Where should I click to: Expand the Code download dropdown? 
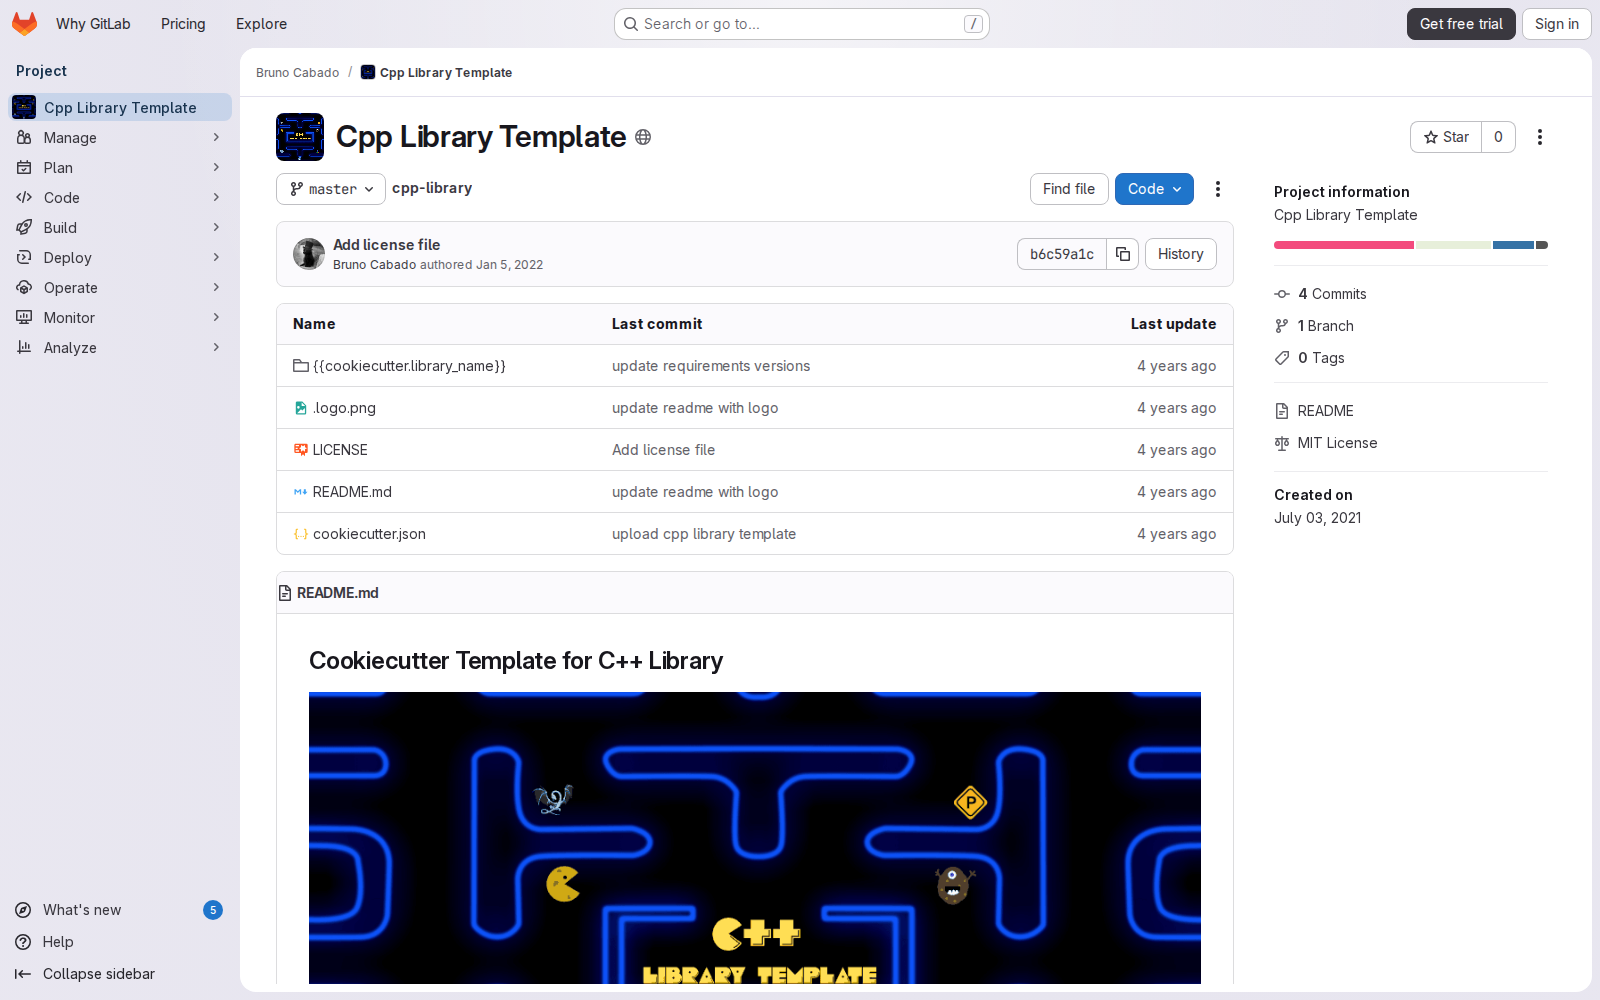(x=1153, y=189)
